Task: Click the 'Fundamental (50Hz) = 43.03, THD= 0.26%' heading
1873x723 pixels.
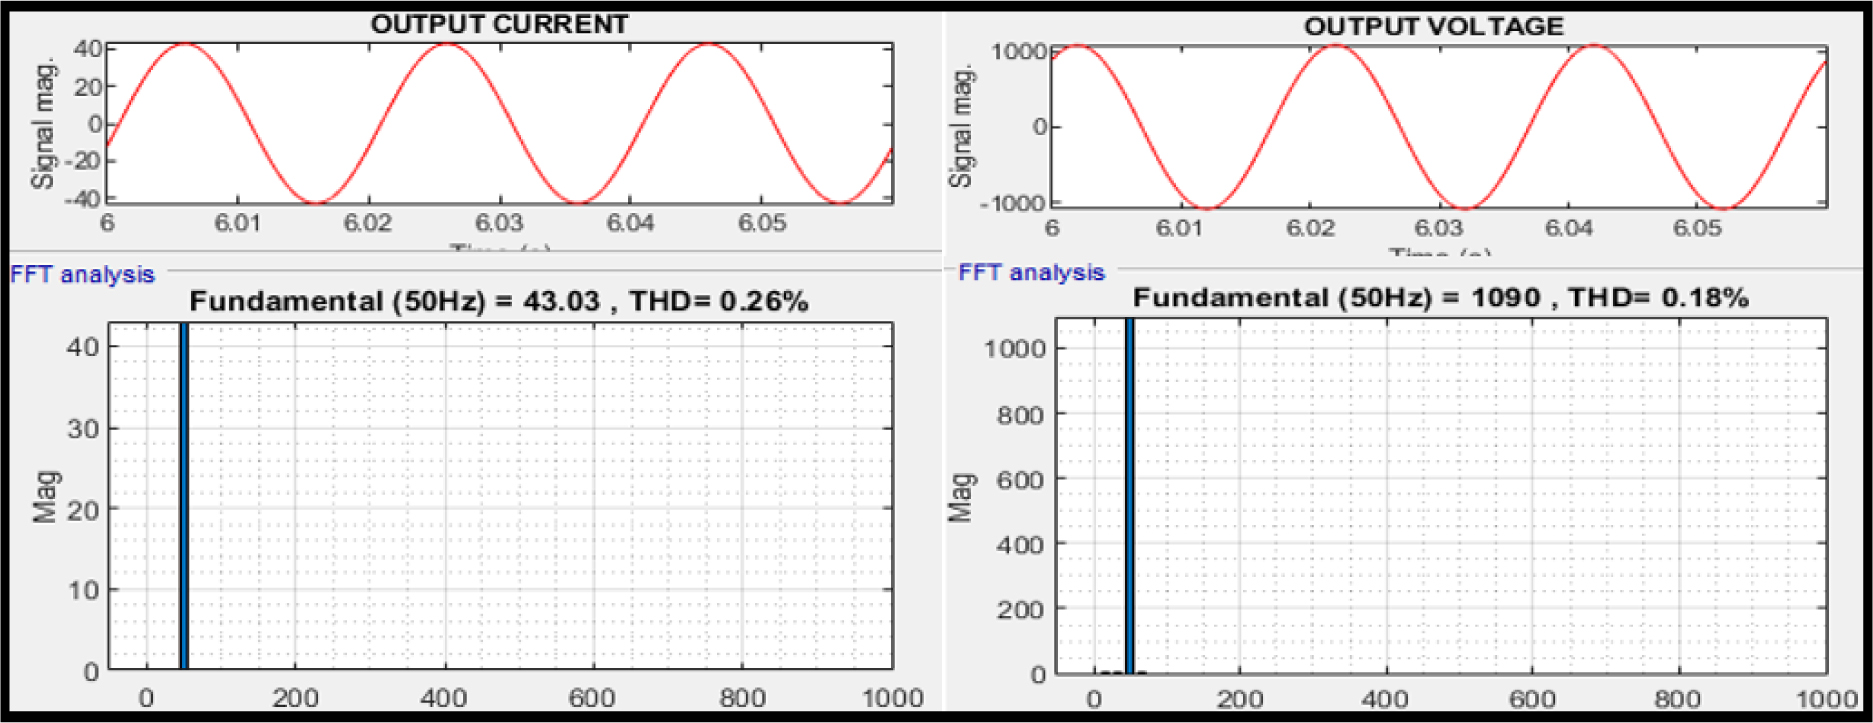Action: (499, 301)
